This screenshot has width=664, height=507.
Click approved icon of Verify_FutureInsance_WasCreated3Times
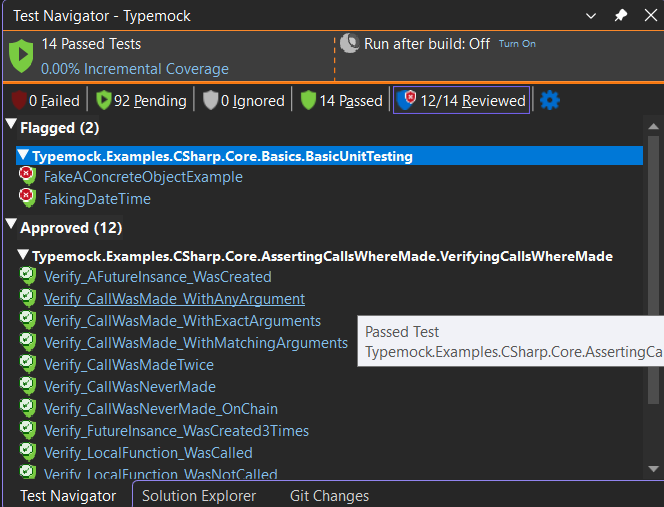[x=28, y=430]
